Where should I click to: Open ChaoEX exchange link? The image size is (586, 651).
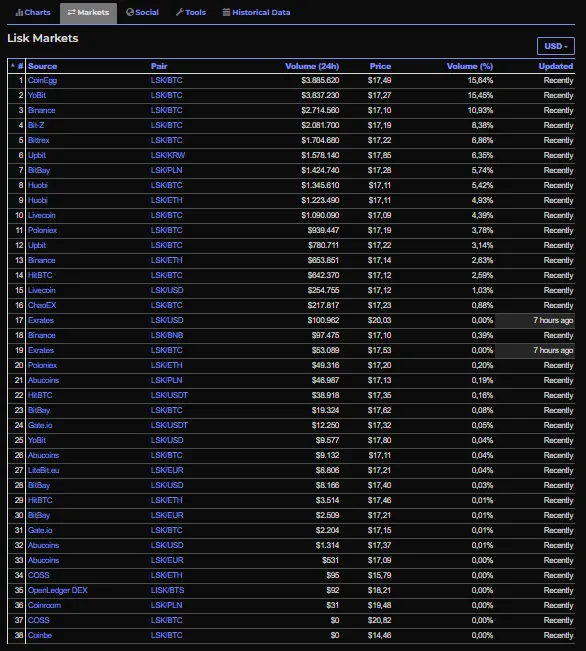(x=42, y=305)
